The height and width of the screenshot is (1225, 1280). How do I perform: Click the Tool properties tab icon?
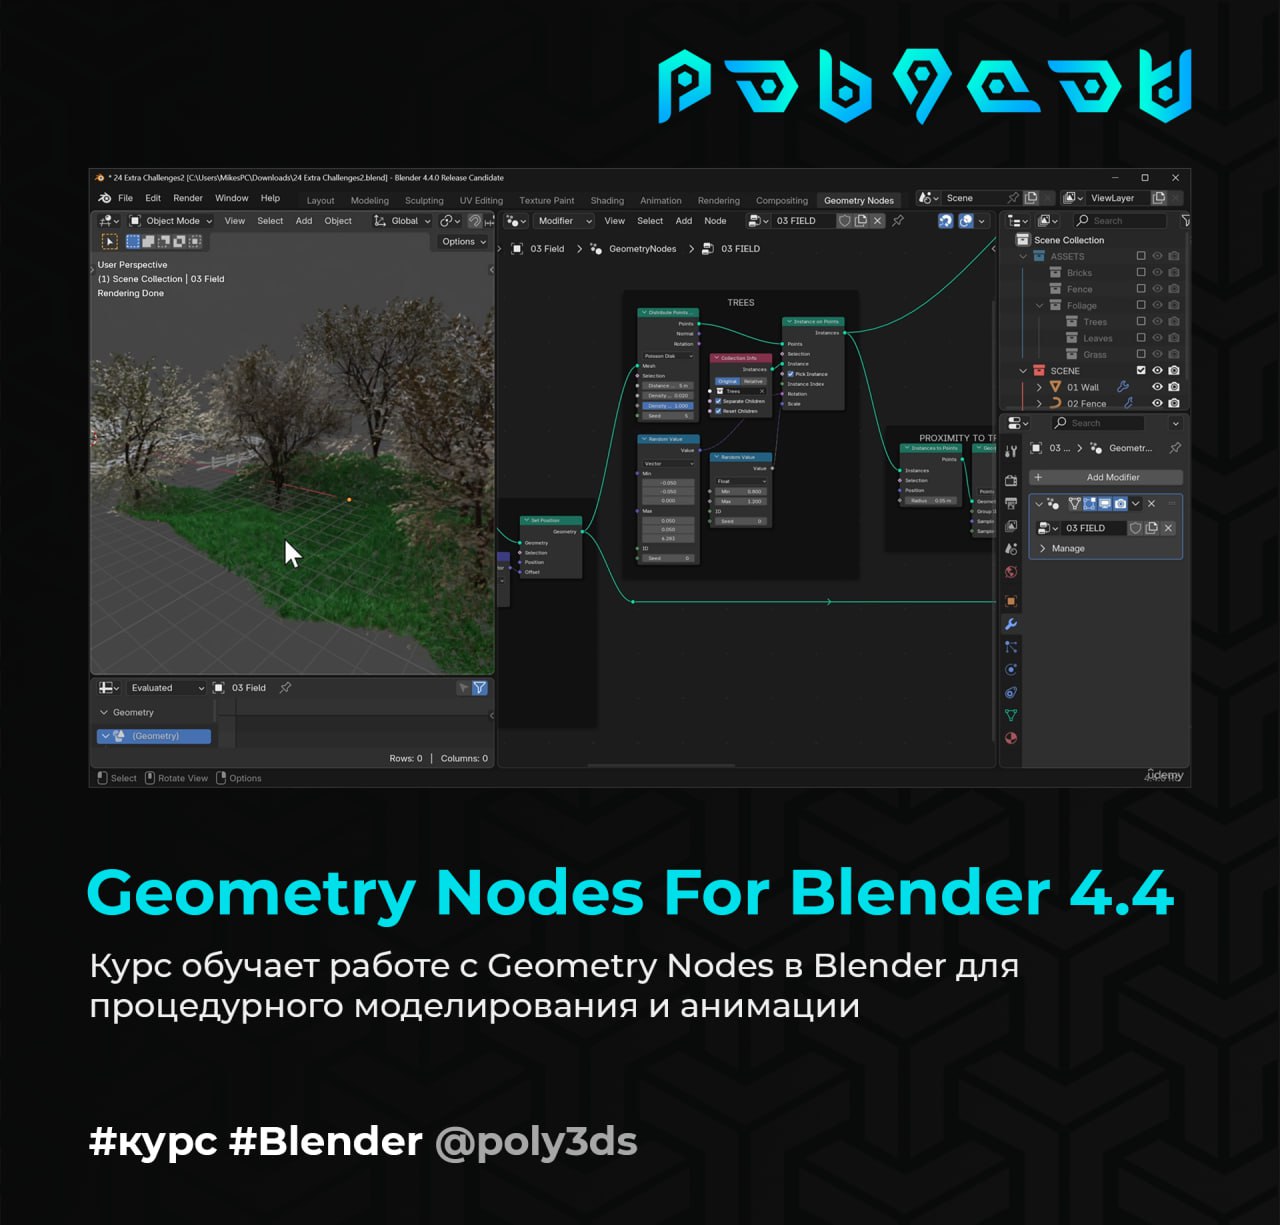(x=1011, y=451)
